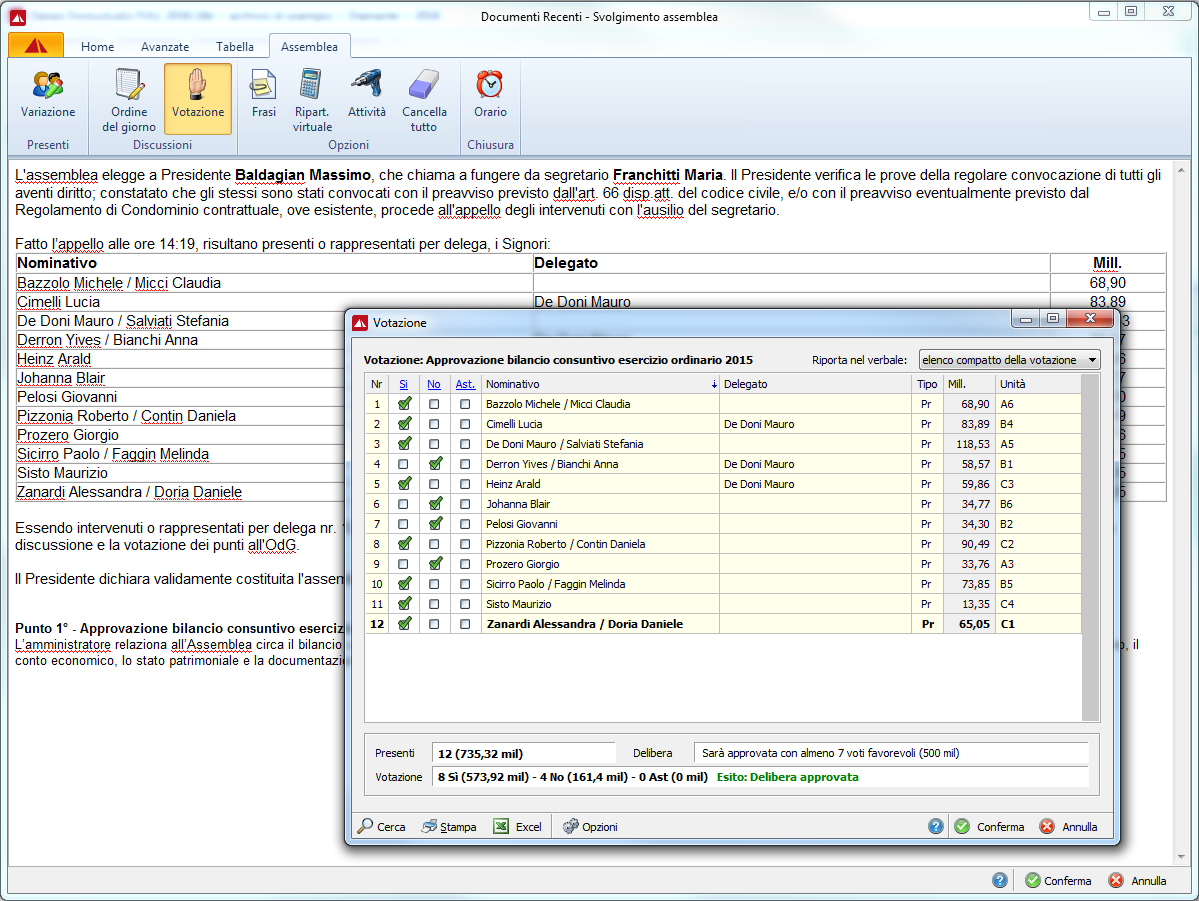Viewport: 1199px width, 901px height.
Task: Click Cancella tutto eraser
Action: tap(424, 100)
